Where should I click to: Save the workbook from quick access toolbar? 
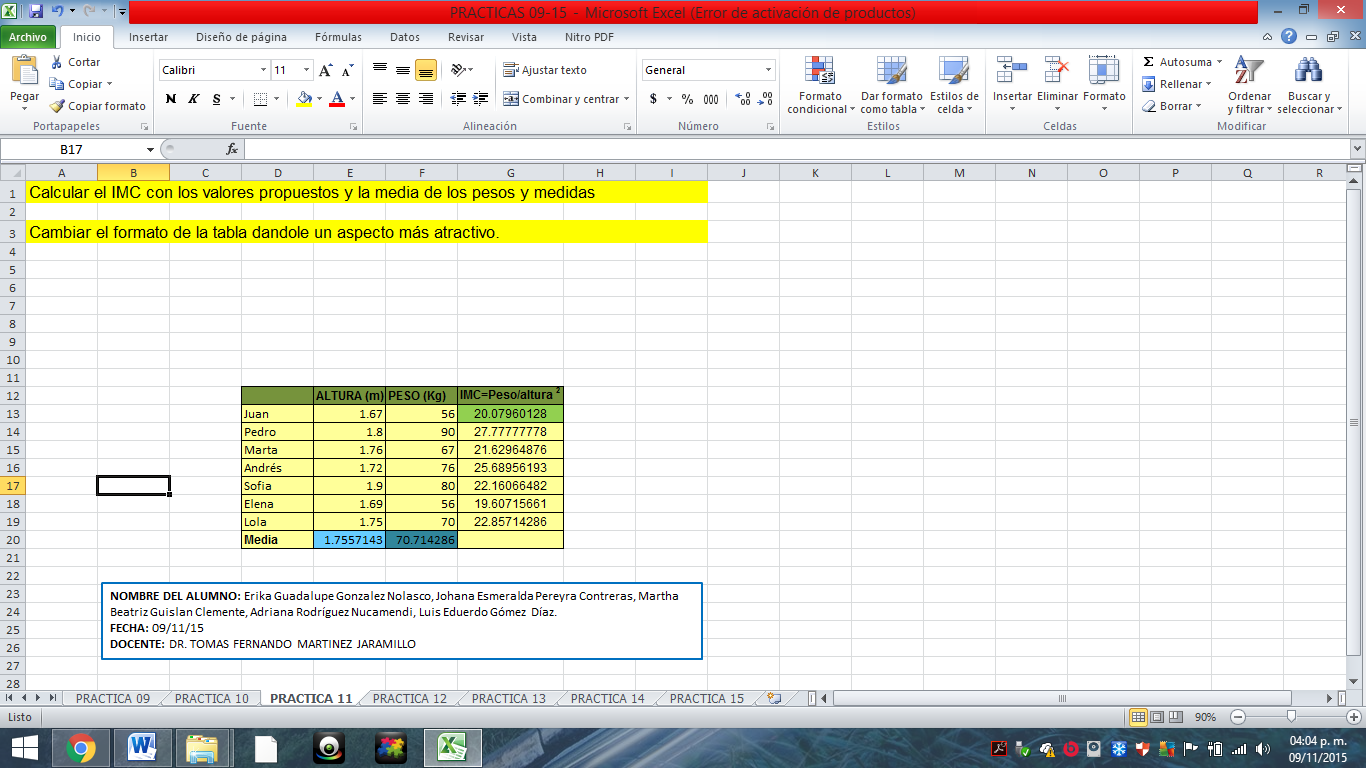tap(36, 12)
